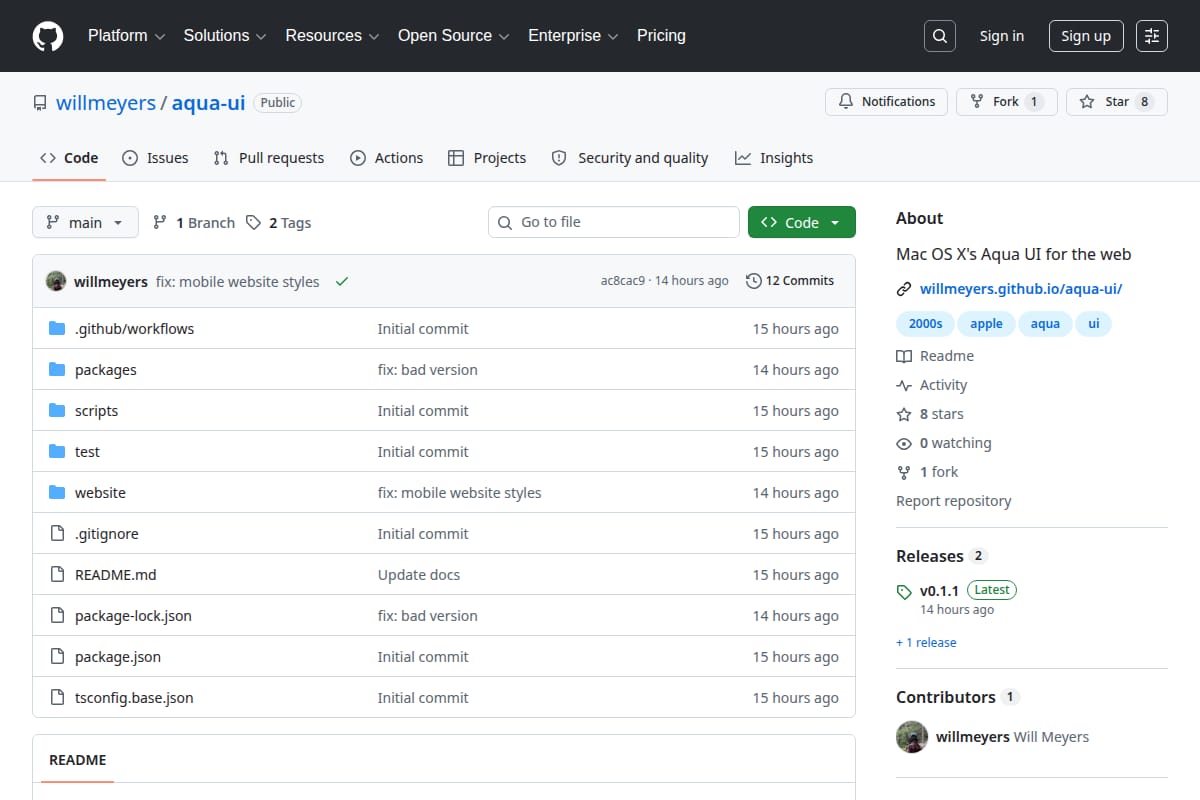Screen dimensions: 1200x800
Task: Open 12 Commits history
Action: 790,281
